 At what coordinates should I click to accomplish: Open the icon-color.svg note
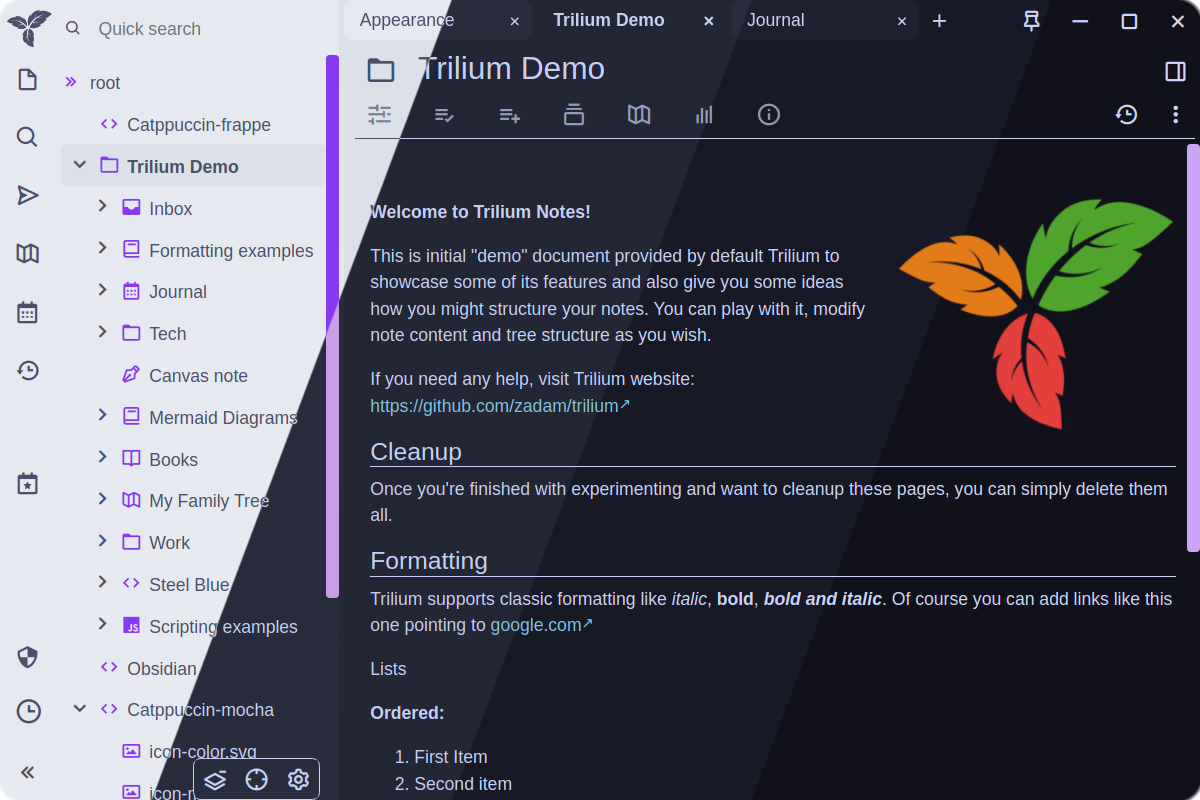[203, 752]
